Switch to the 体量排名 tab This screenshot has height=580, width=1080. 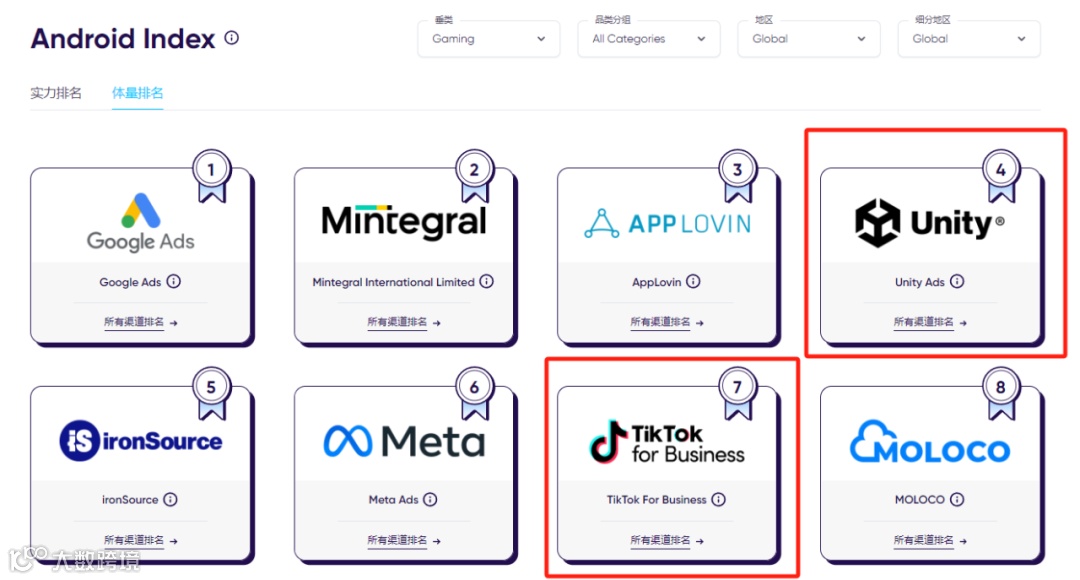point(138,93)
